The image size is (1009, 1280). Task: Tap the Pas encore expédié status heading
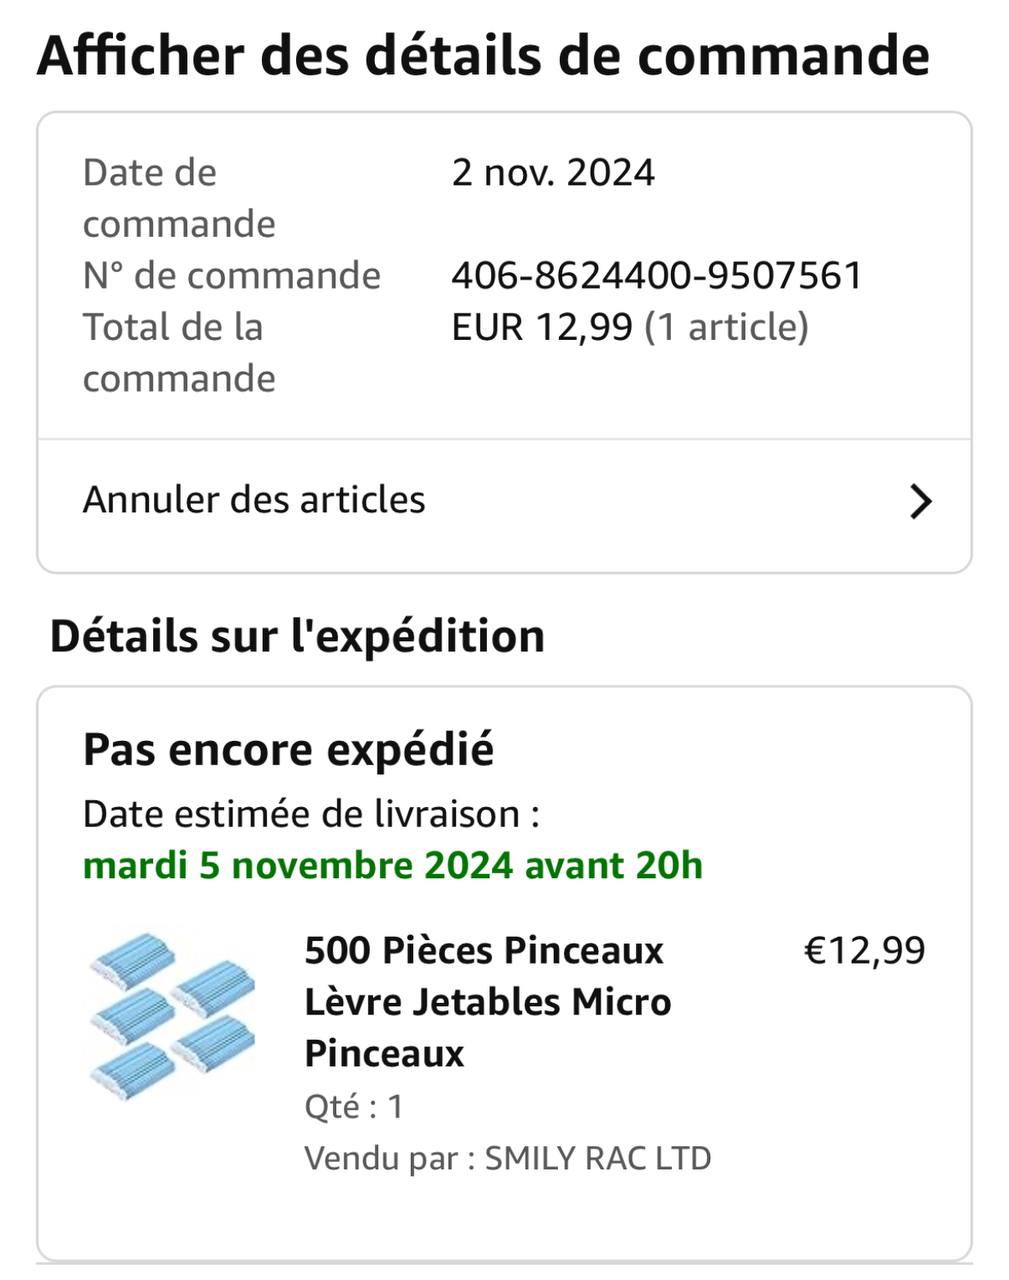tap(288, 749)
